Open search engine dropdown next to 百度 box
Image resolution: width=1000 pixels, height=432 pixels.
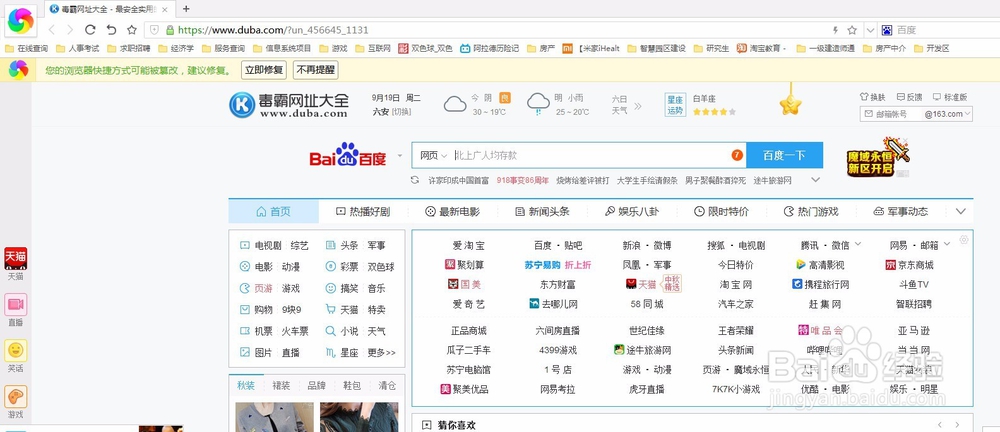[871, 30]
